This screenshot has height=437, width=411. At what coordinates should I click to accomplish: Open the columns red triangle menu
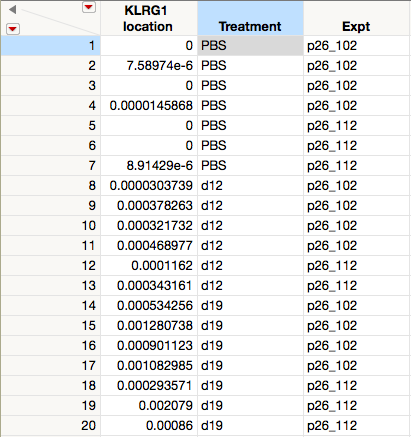point(89,7)
